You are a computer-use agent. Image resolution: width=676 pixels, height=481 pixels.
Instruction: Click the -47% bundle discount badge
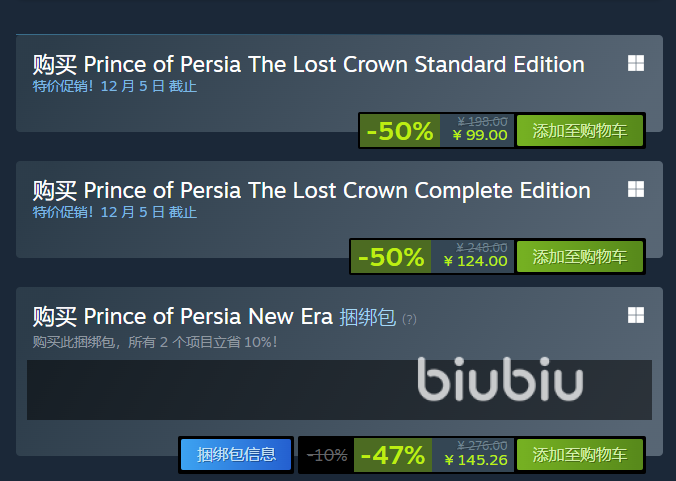coord(392,455)
